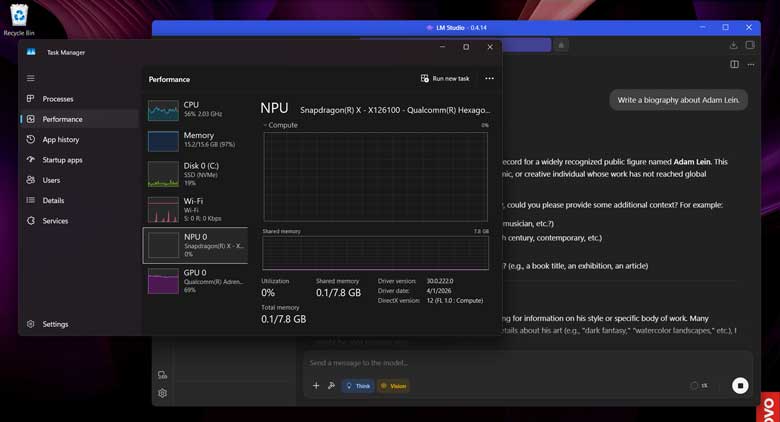This screenshot has width=780, height=422.
Task: Click the Total memory 0.1/7.8 GB value
Action: [284, 319]
